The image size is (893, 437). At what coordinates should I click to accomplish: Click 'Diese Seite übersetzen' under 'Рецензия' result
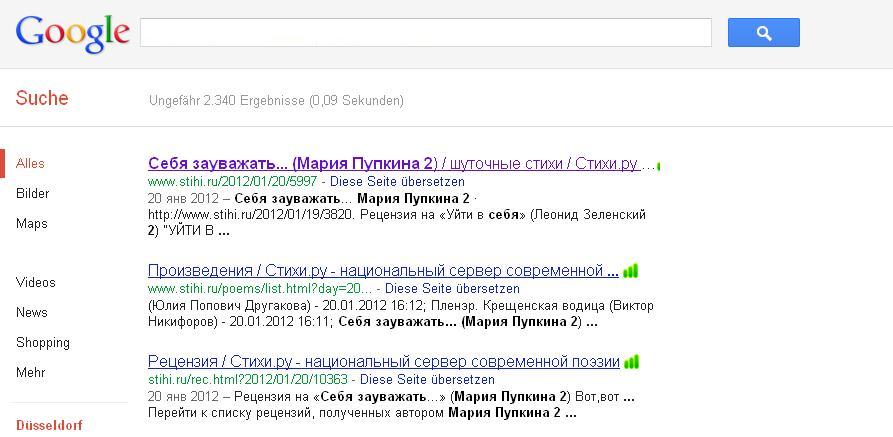427,380
